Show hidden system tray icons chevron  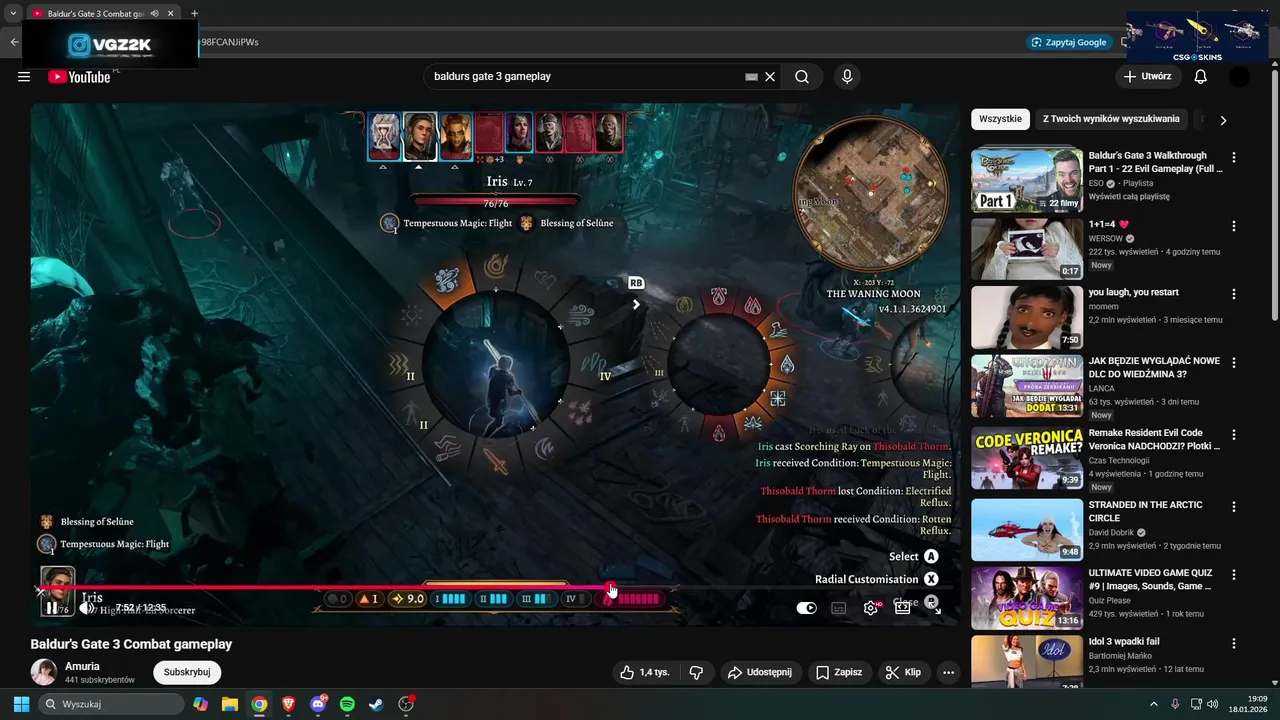(1153, 704)
